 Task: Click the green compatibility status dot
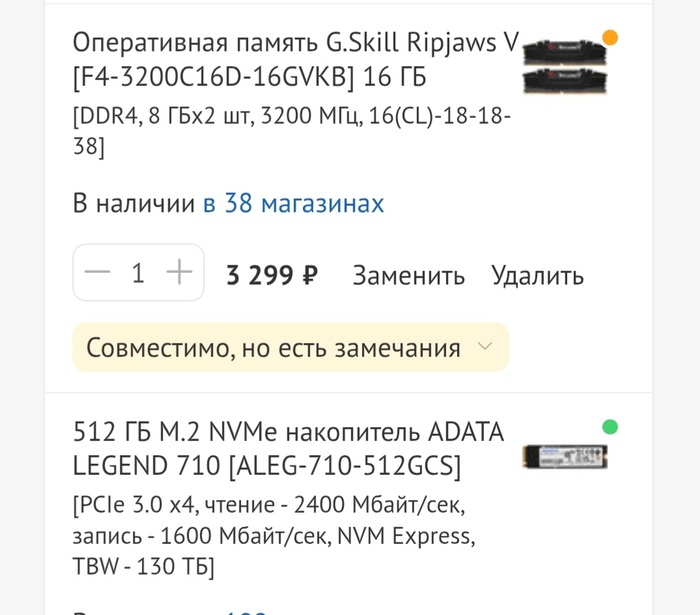pos(610,428)
